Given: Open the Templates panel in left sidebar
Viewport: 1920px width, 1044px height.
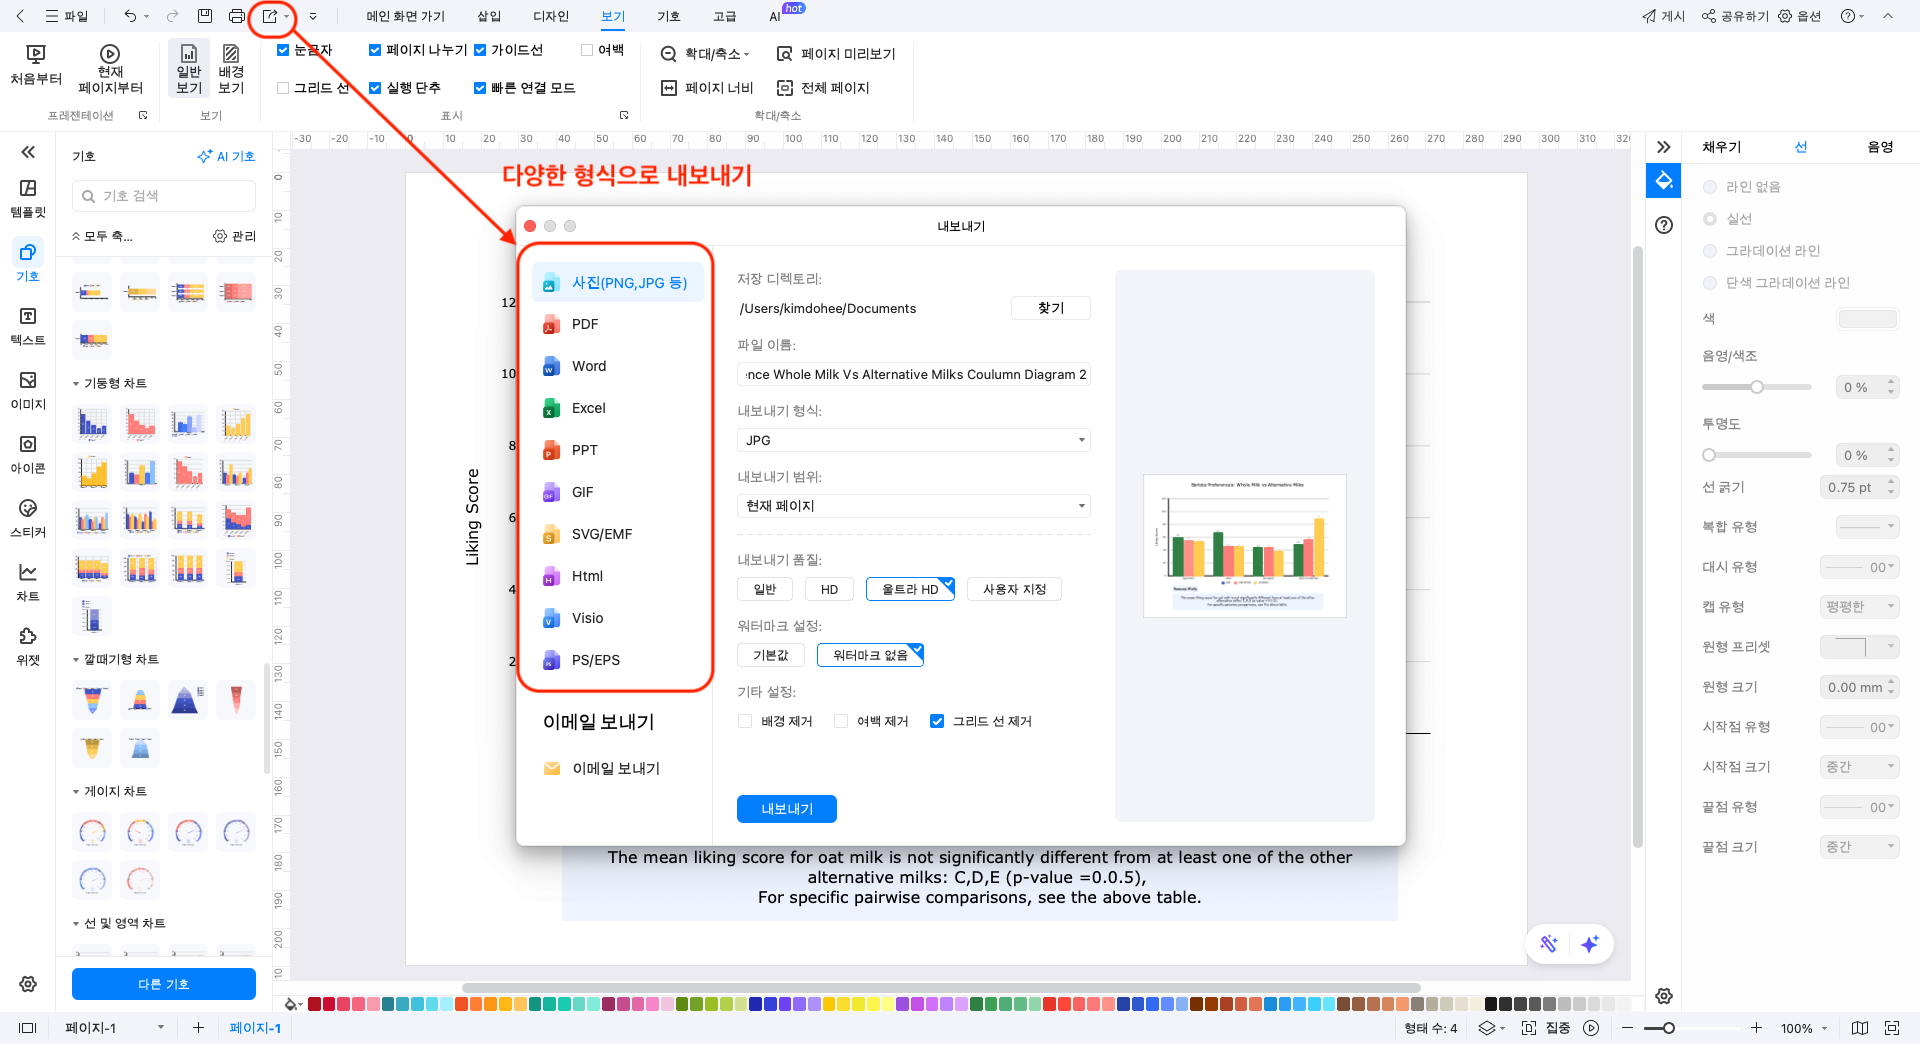Looking at the screenshot, I should (x=28, y=198).
